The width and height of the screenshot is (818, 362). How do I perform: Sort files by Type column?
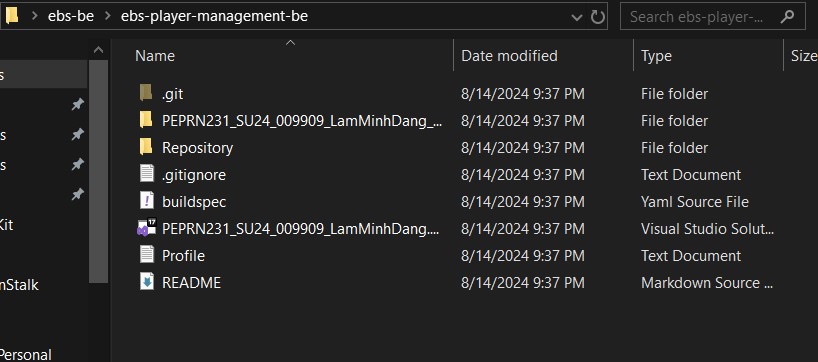(x=656, y=56)
